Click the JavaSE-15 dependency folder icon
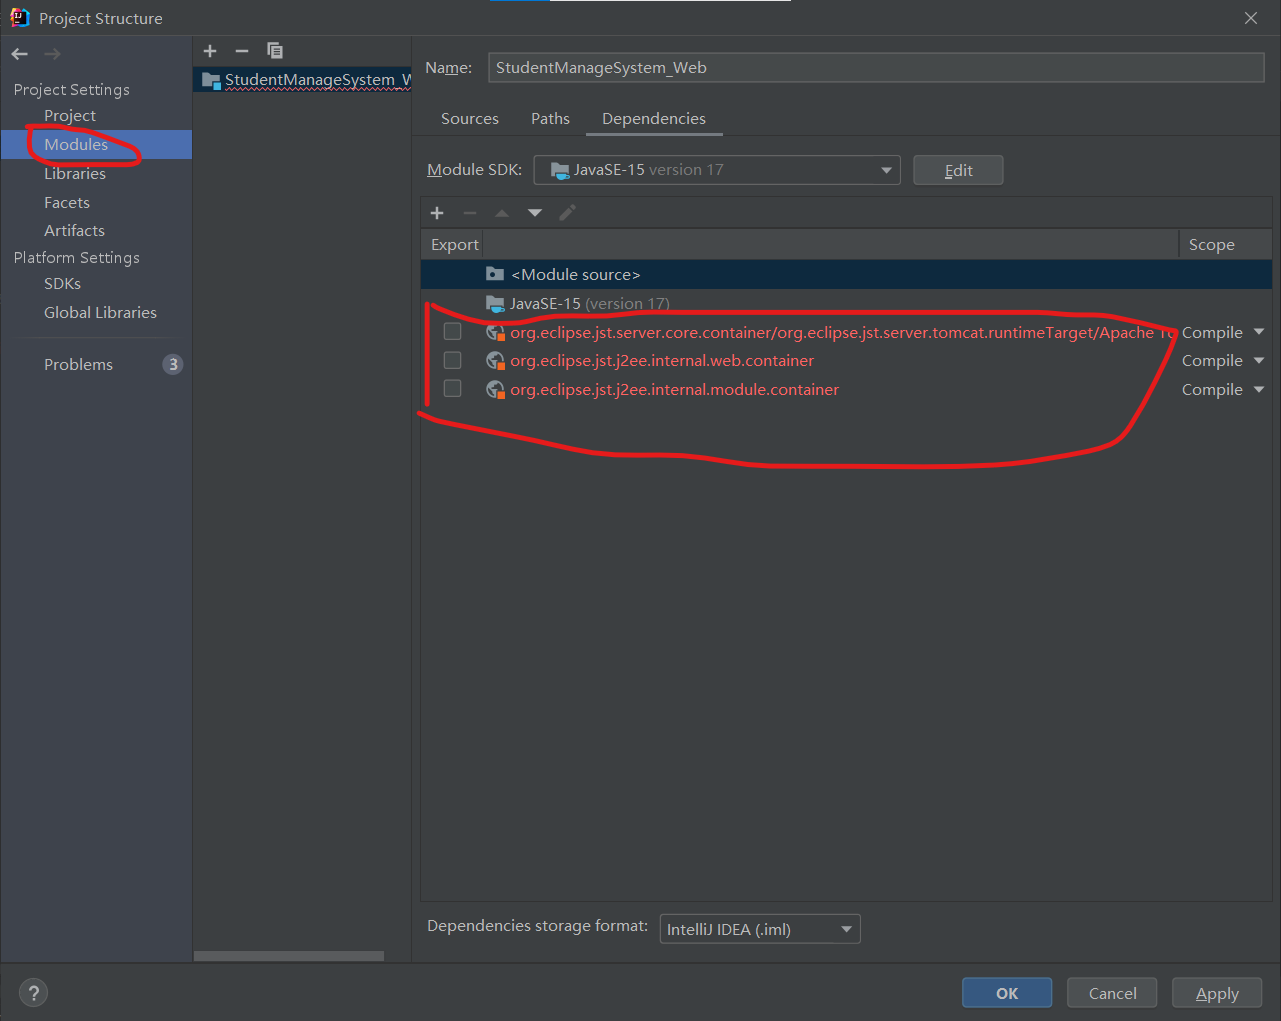Screen dimensions: 1281x1021 495,303
